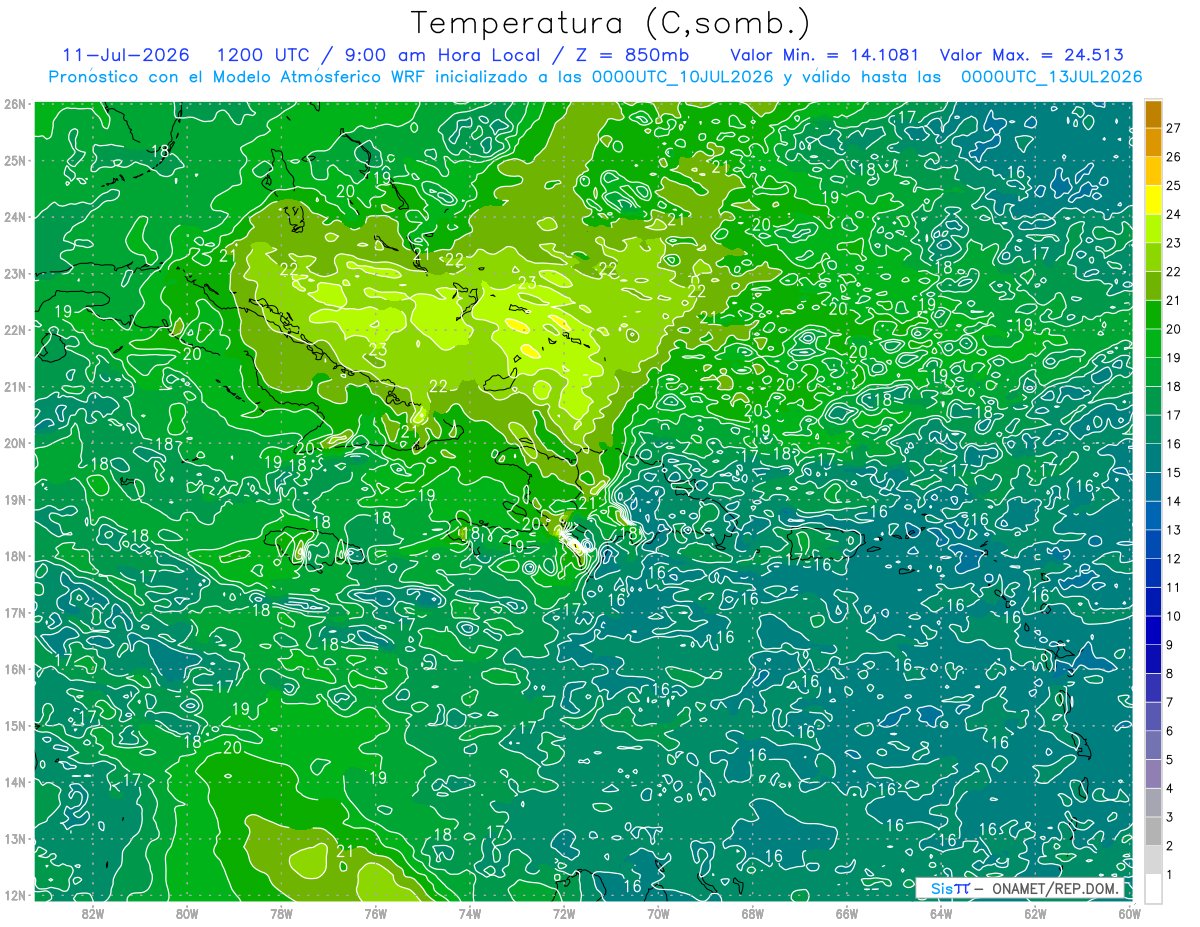
Task: Pick the purple swatch between colorbar 4 and 5
Action: (1153, 773)
